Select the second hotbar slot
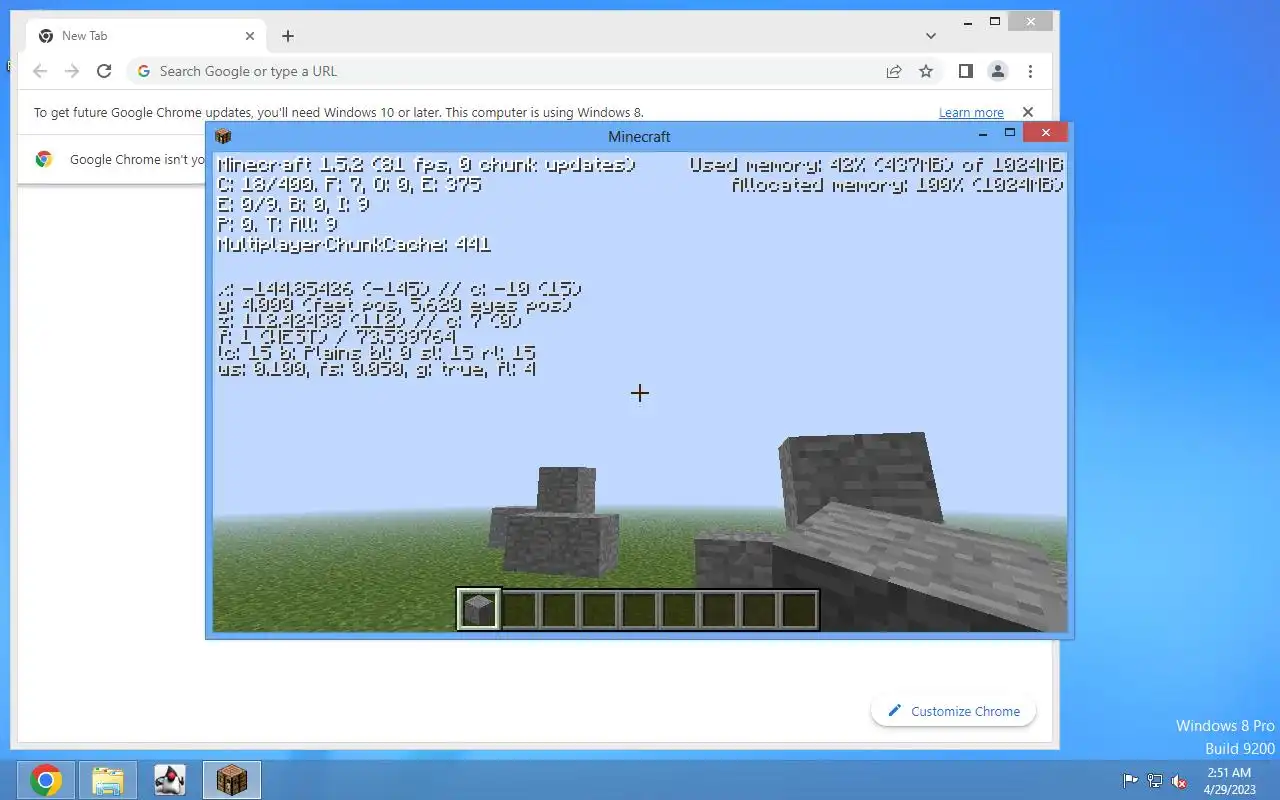The image size is (1280, 800). [x=518, y=609]
